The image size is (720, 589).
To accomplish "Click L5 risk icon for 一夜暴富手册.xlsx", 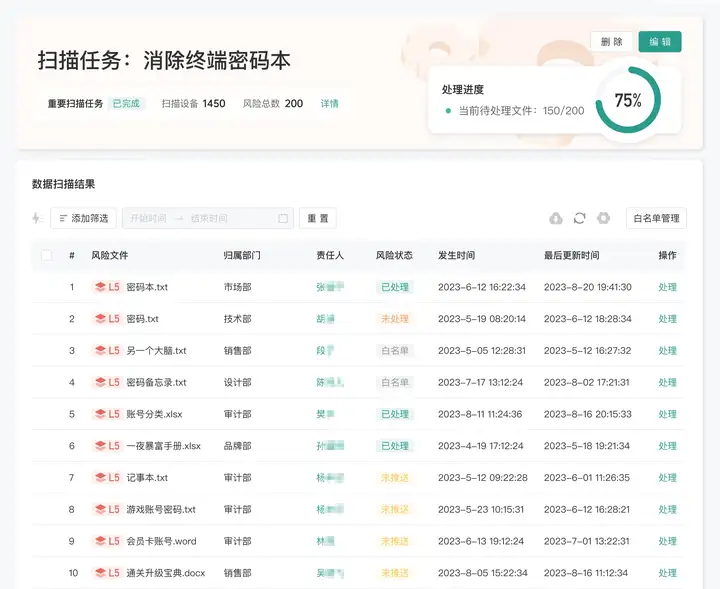I will click(x=107, y=446).
